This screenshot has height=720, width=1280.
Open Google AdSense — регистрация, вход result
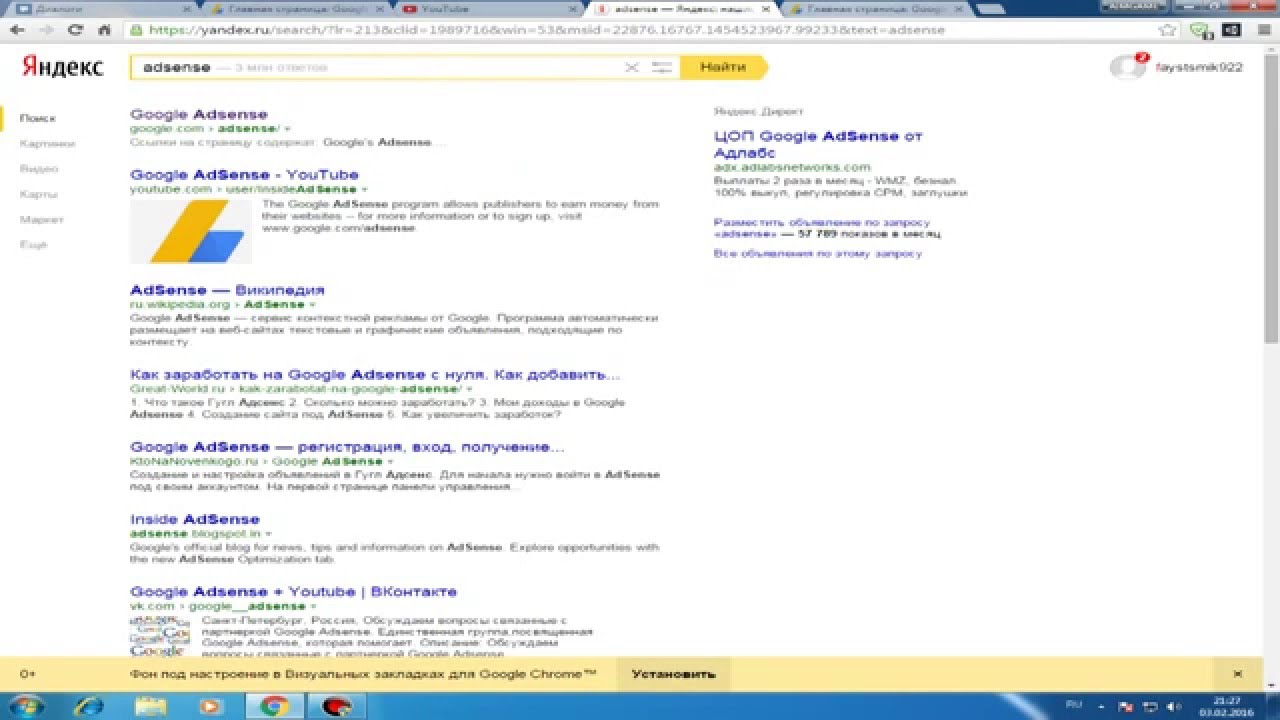tap(347, 446)
